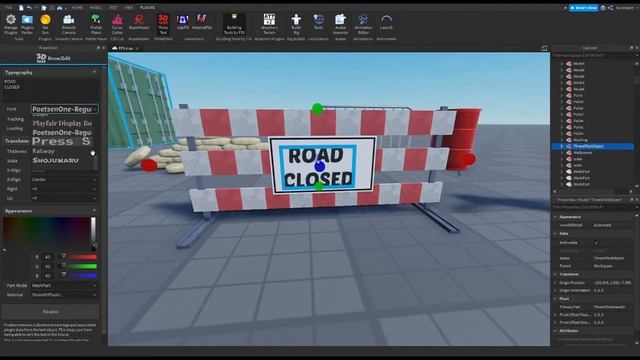Screen dimensions: 640x360
Task: Choose Playfair Display font option
Action: [x=62, y=123]
